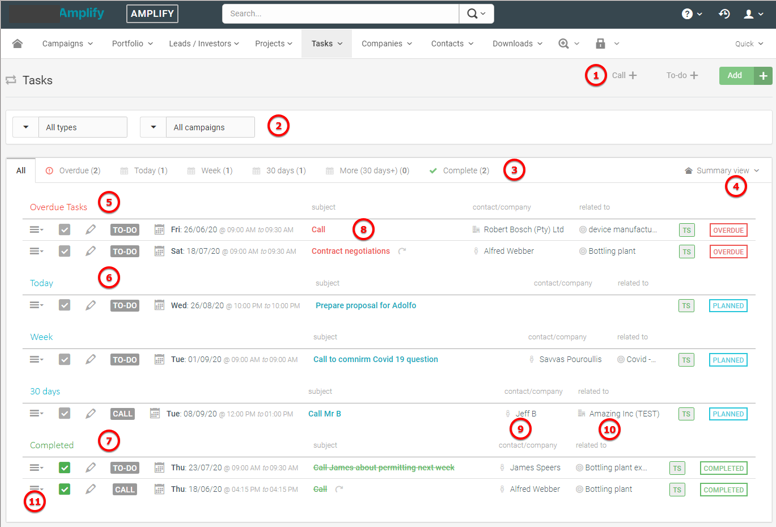Screen dimensions: 776x527
Task: Open calendar icon for Thu 23/07/20 task
Action: pos(159,467)
